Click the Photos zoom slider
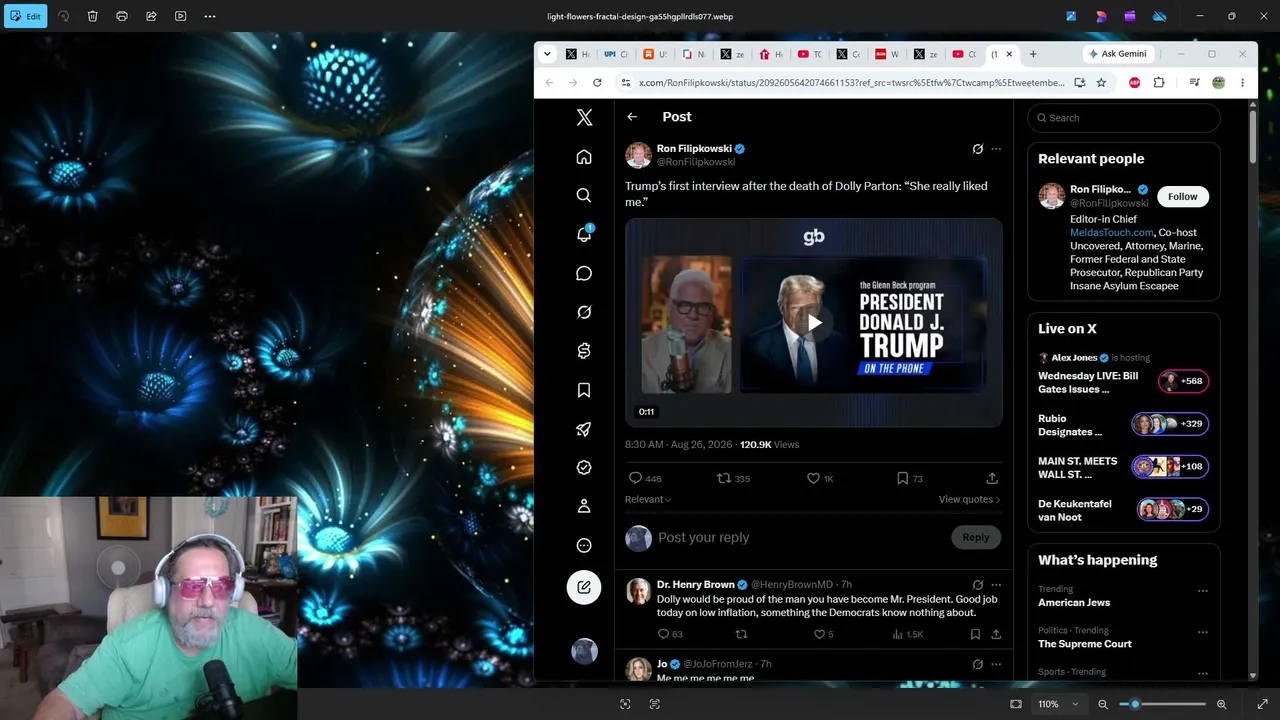This screenshot has width=1280, height=720. coord(1162,704)
